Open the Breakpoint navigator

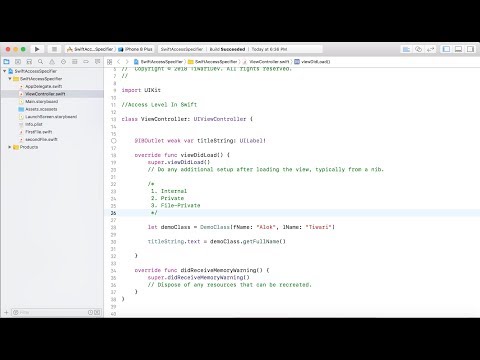click(x=86, y=62)
